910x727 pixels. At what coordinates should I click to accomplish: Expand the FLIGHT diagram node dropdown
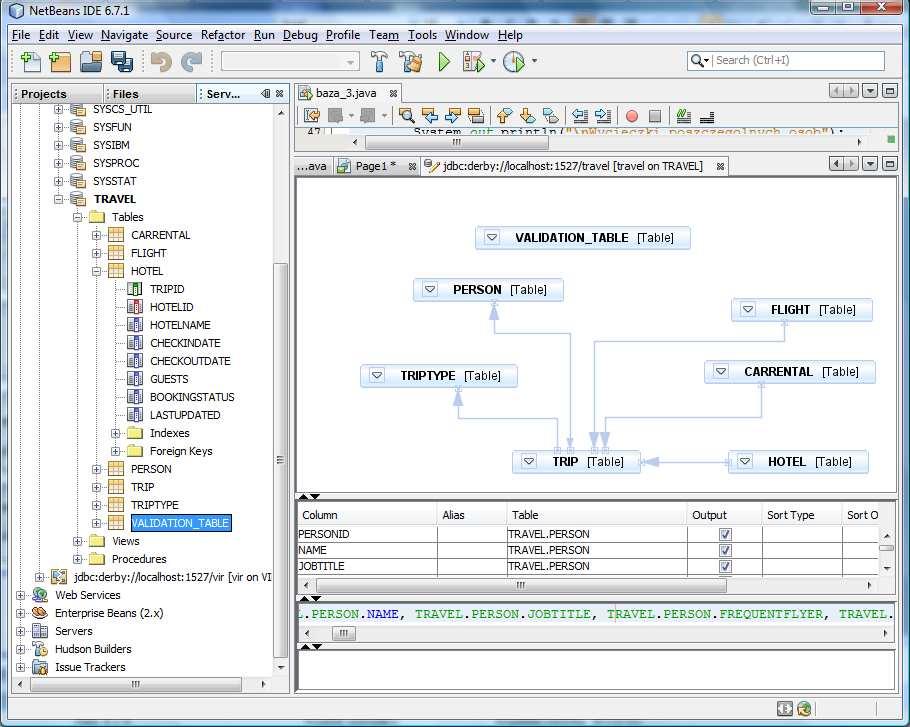tap(748, 309)
